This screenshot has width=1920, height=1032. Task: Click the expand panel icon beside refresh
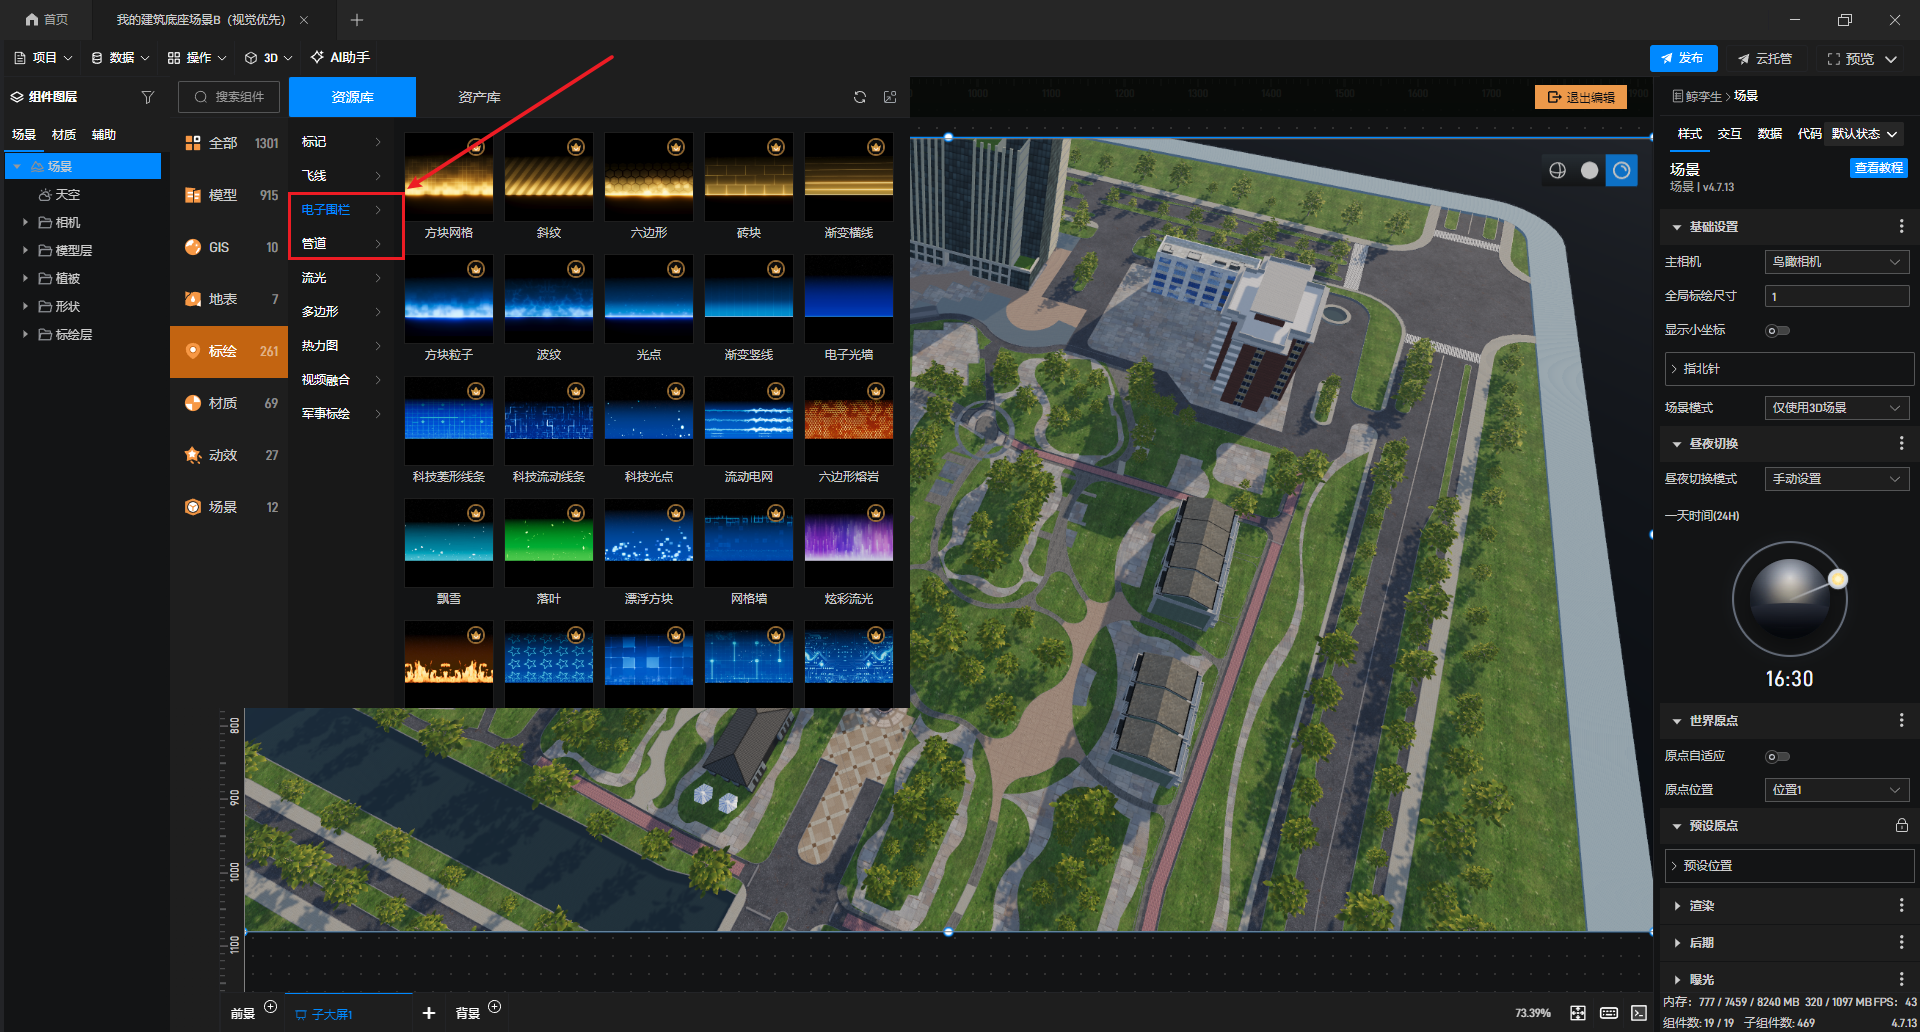point(890,97)
